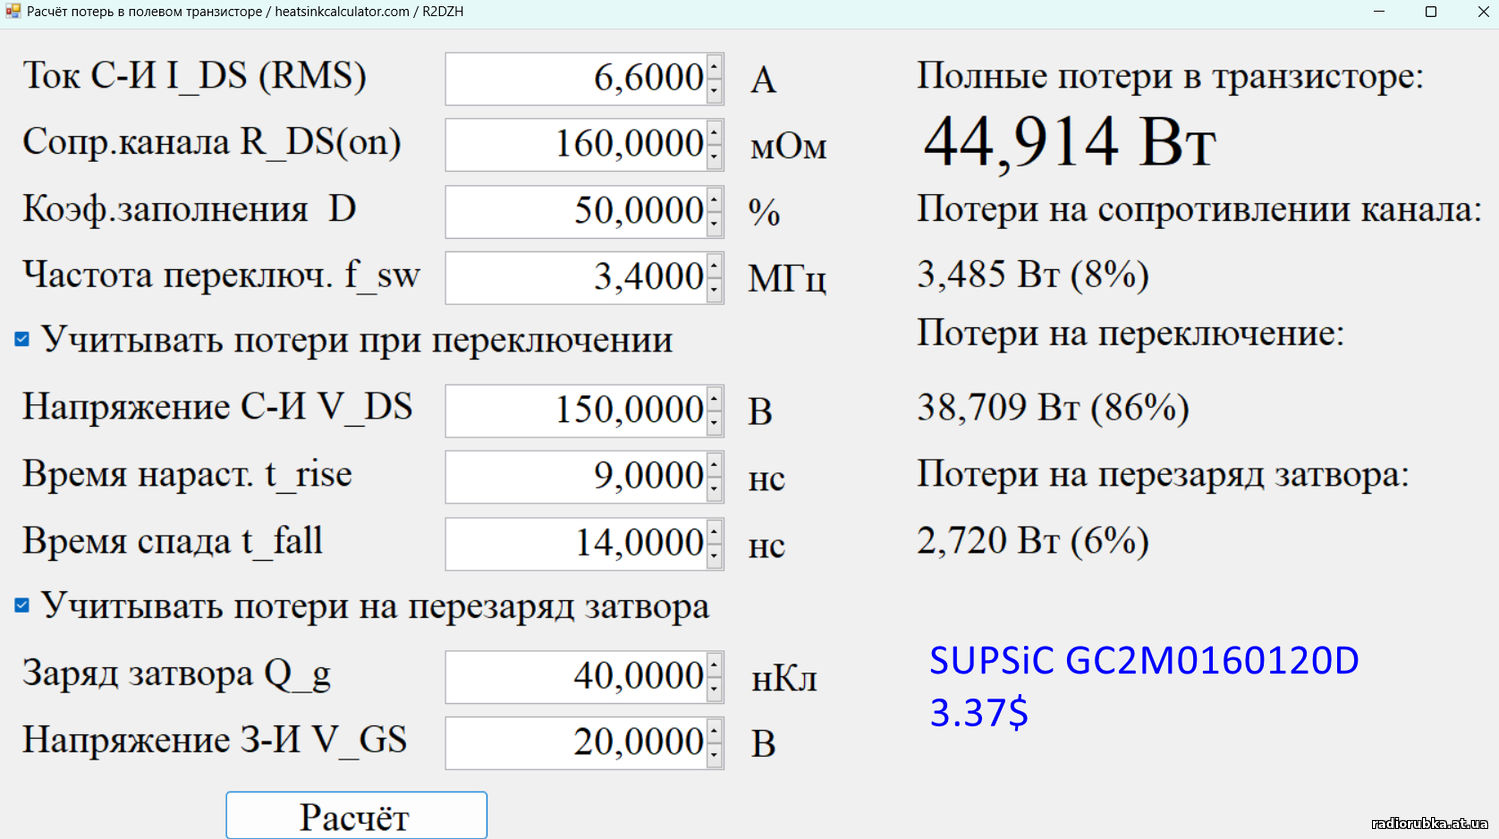
Task: Increase duty cycle D with up arrow
Action: (714, 200)
